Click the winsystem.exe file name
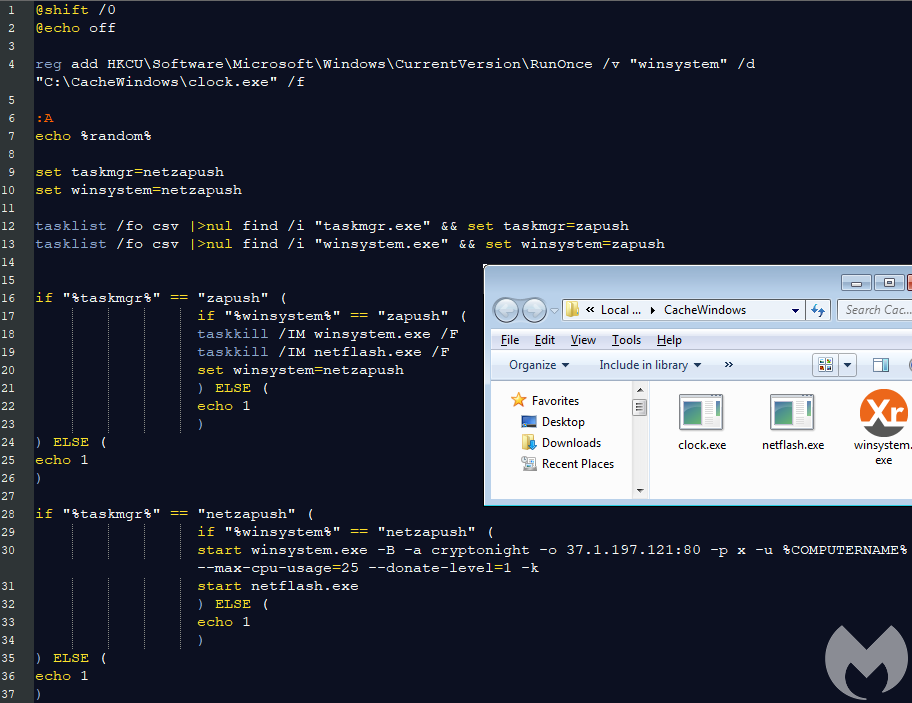 (883, 453)
